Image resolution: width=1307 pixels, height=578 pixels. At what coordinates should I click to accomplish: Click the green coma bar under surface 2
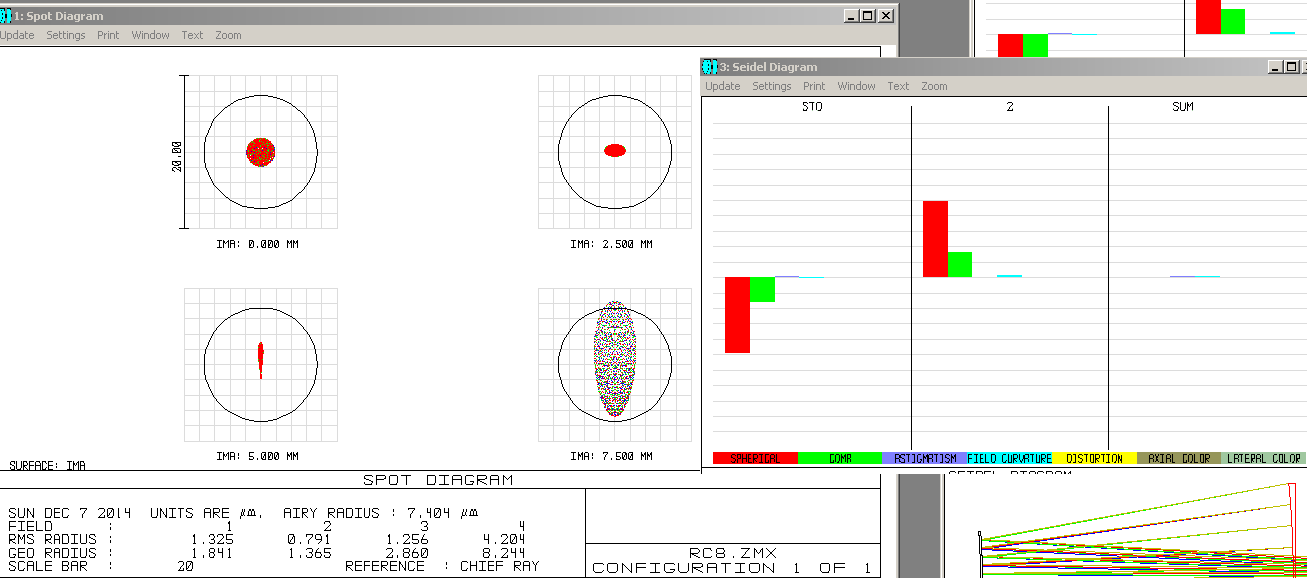point(960,264)
